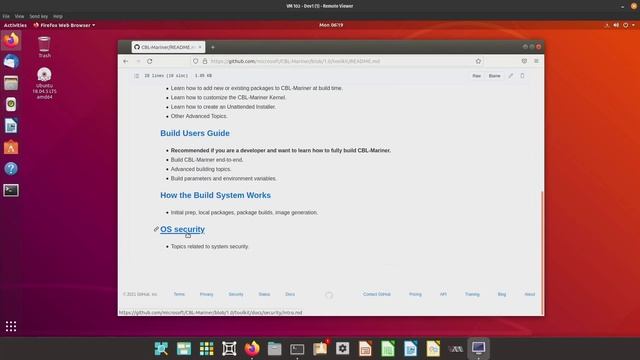Open the colored apps grid in bottom taskbar

[207, 349]
